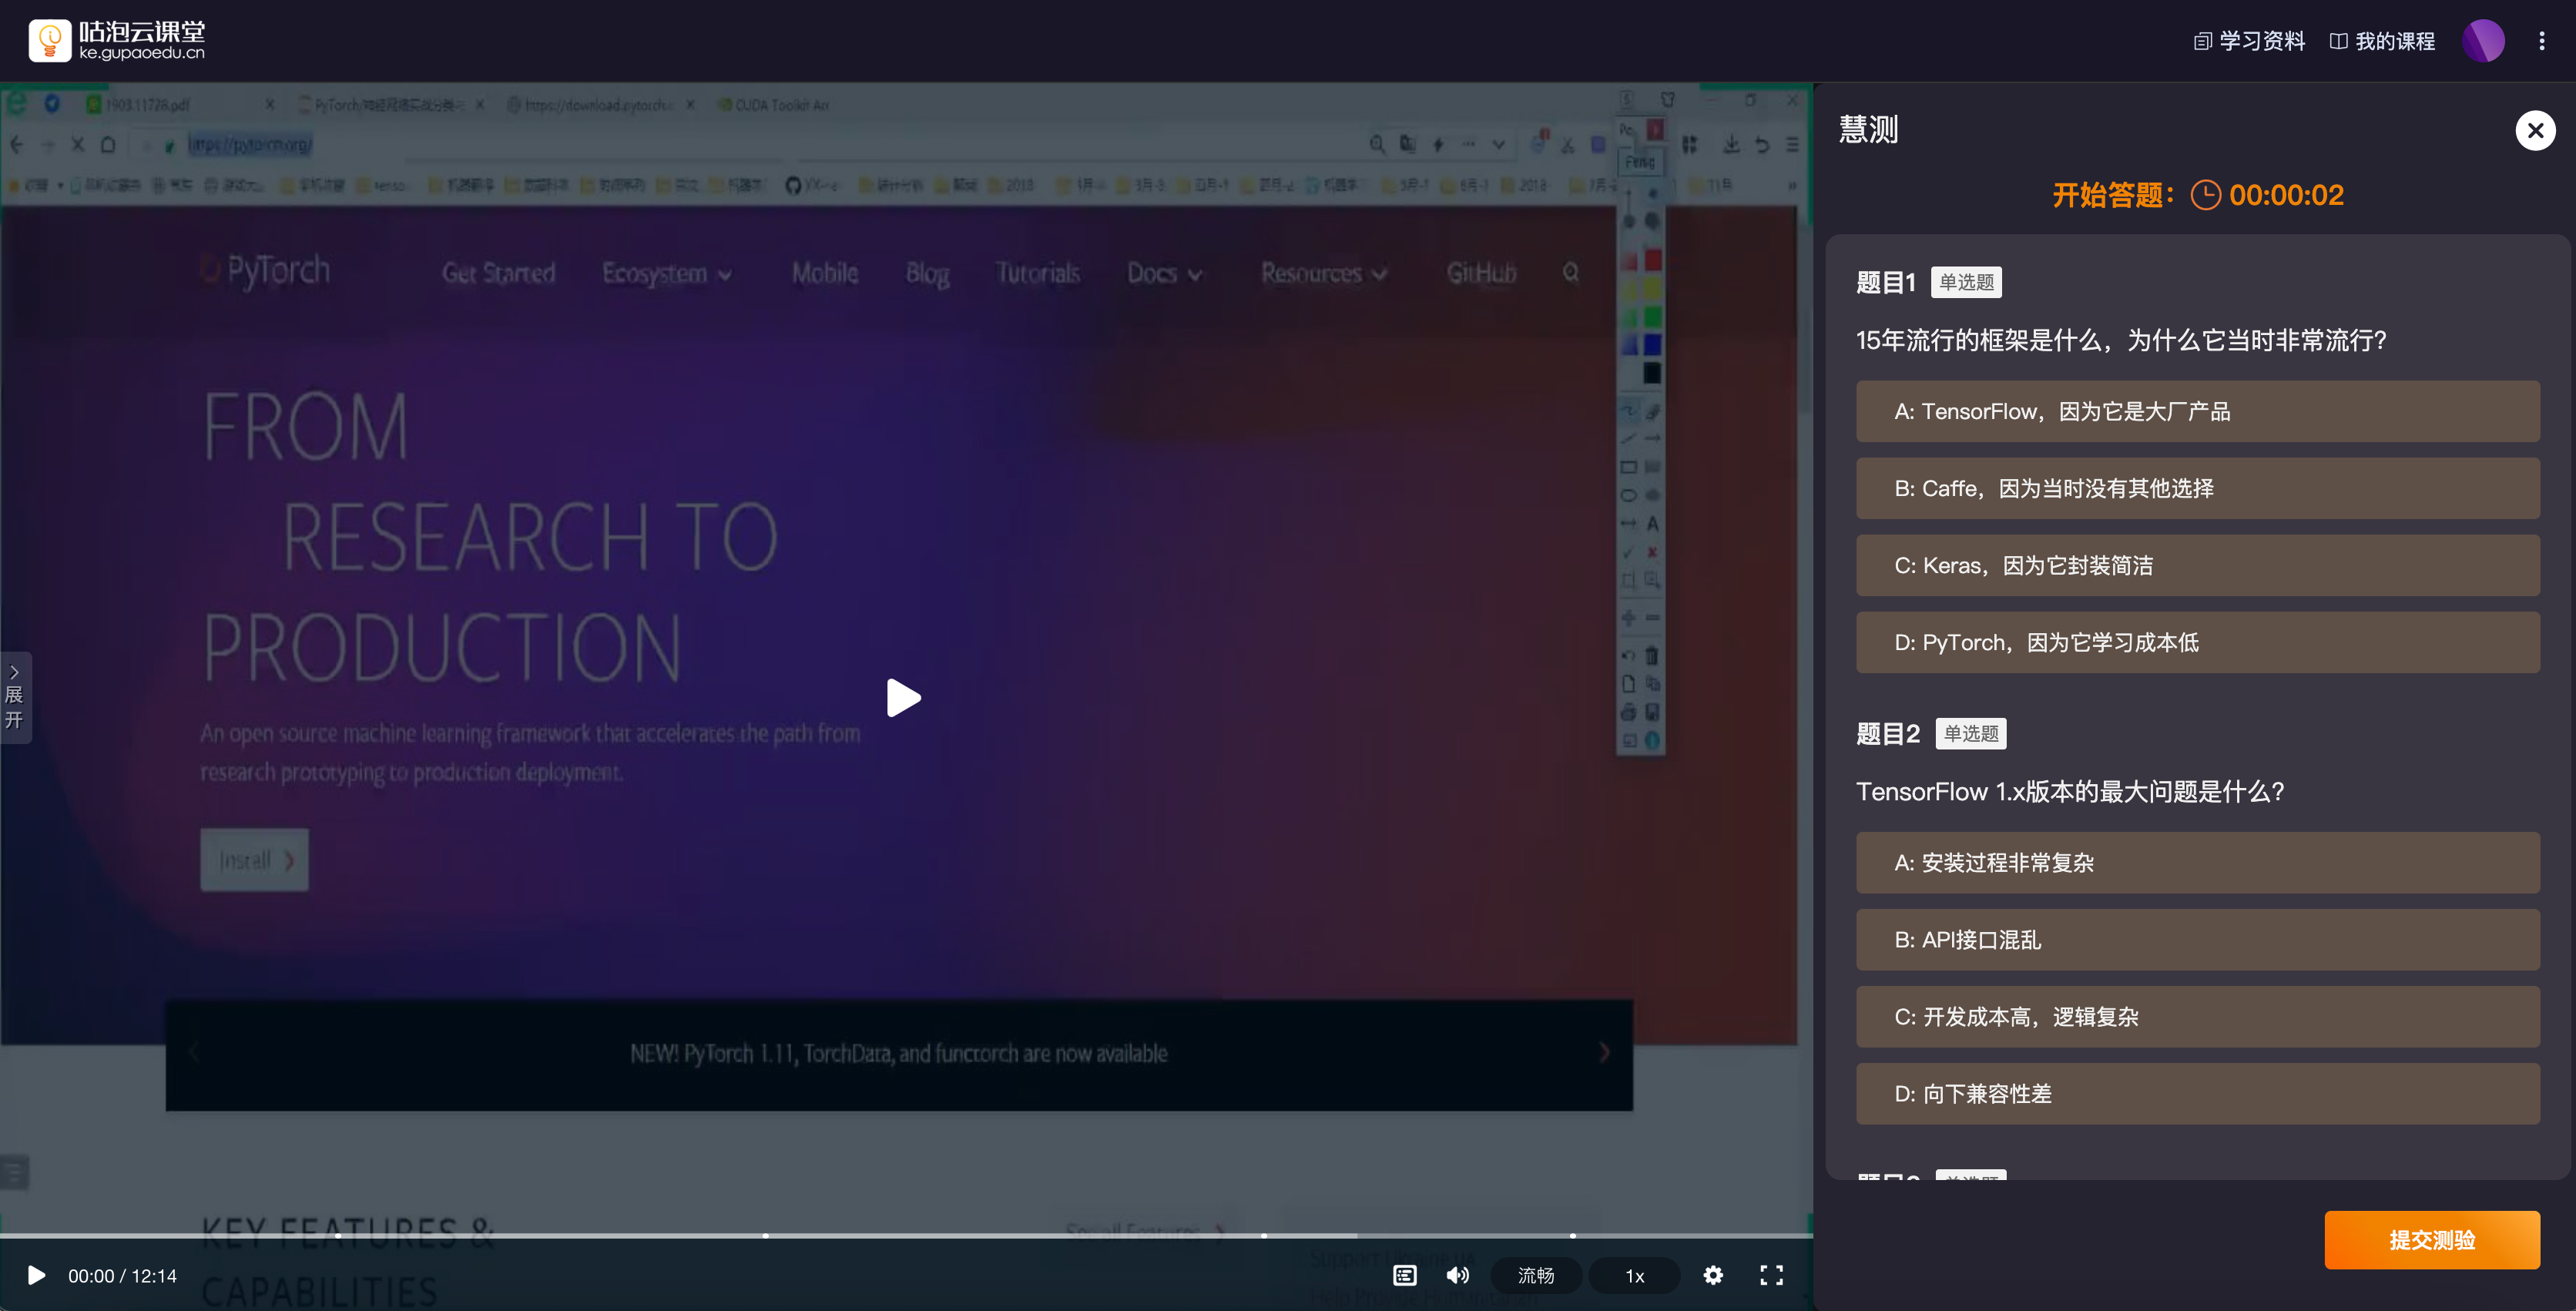The height and width of the screenshot is (1311, 2576).
Task: Open the three-dot more menu
Action: click(x=2541, y=41)
